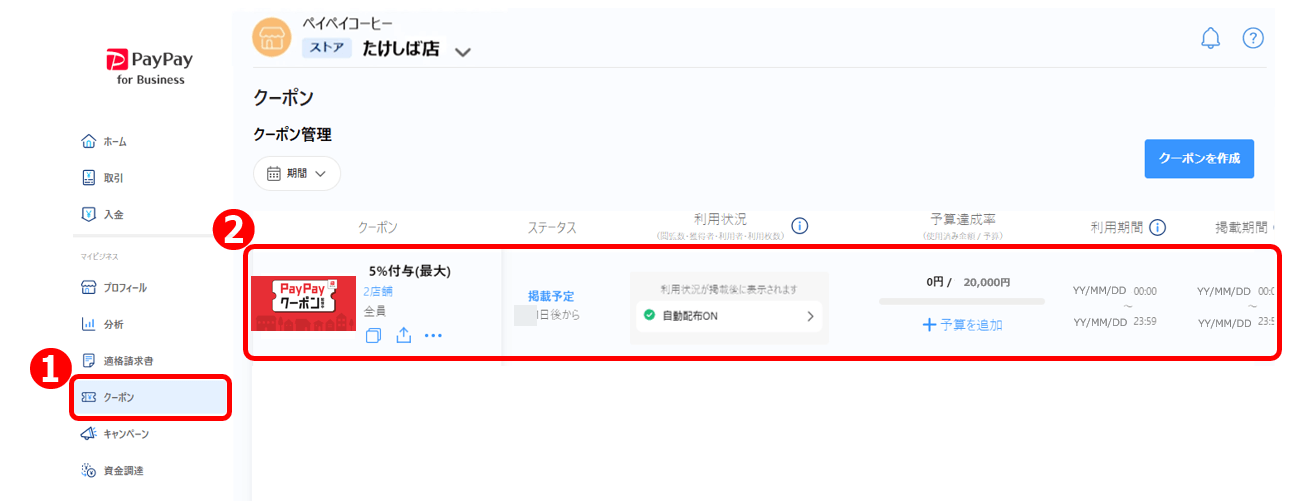Click the budget achievement progress bar
The width and height of the screenshot is (1315, 501).
[961, 301]
